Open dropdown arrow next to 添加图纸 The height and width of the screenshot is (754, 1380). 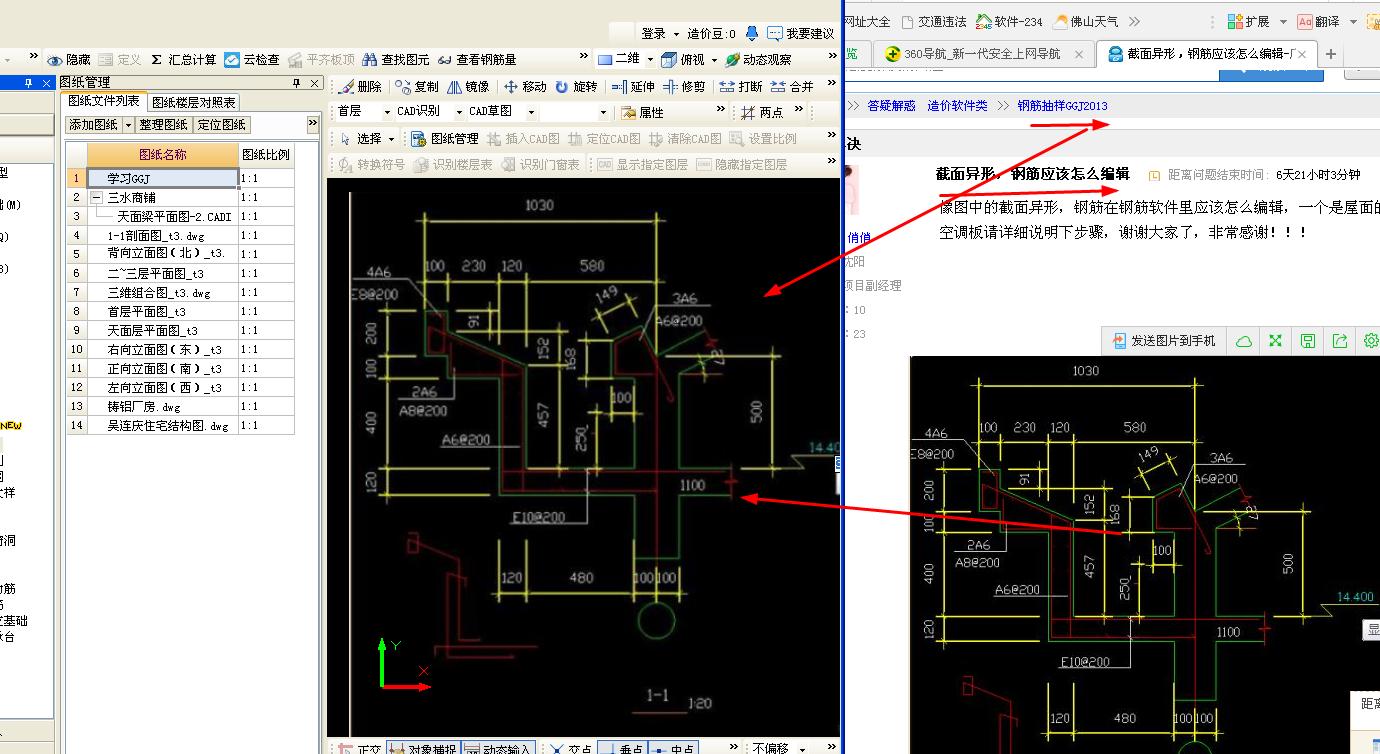pos(127,125)
